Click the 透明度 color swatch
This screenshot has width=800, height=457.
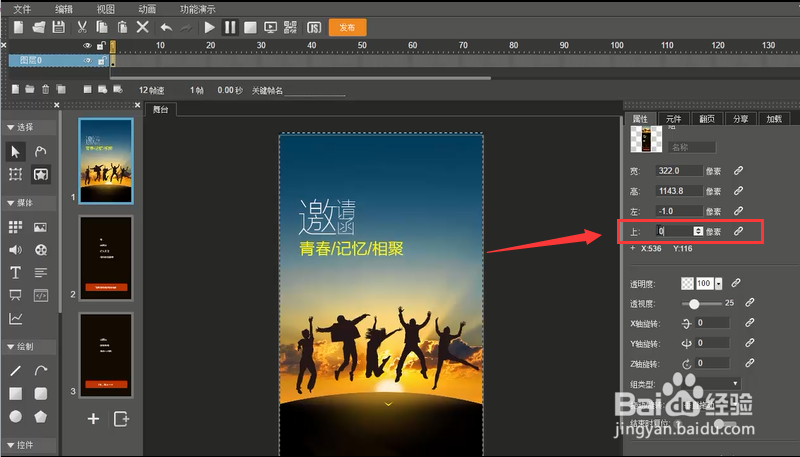click(687, 284)
